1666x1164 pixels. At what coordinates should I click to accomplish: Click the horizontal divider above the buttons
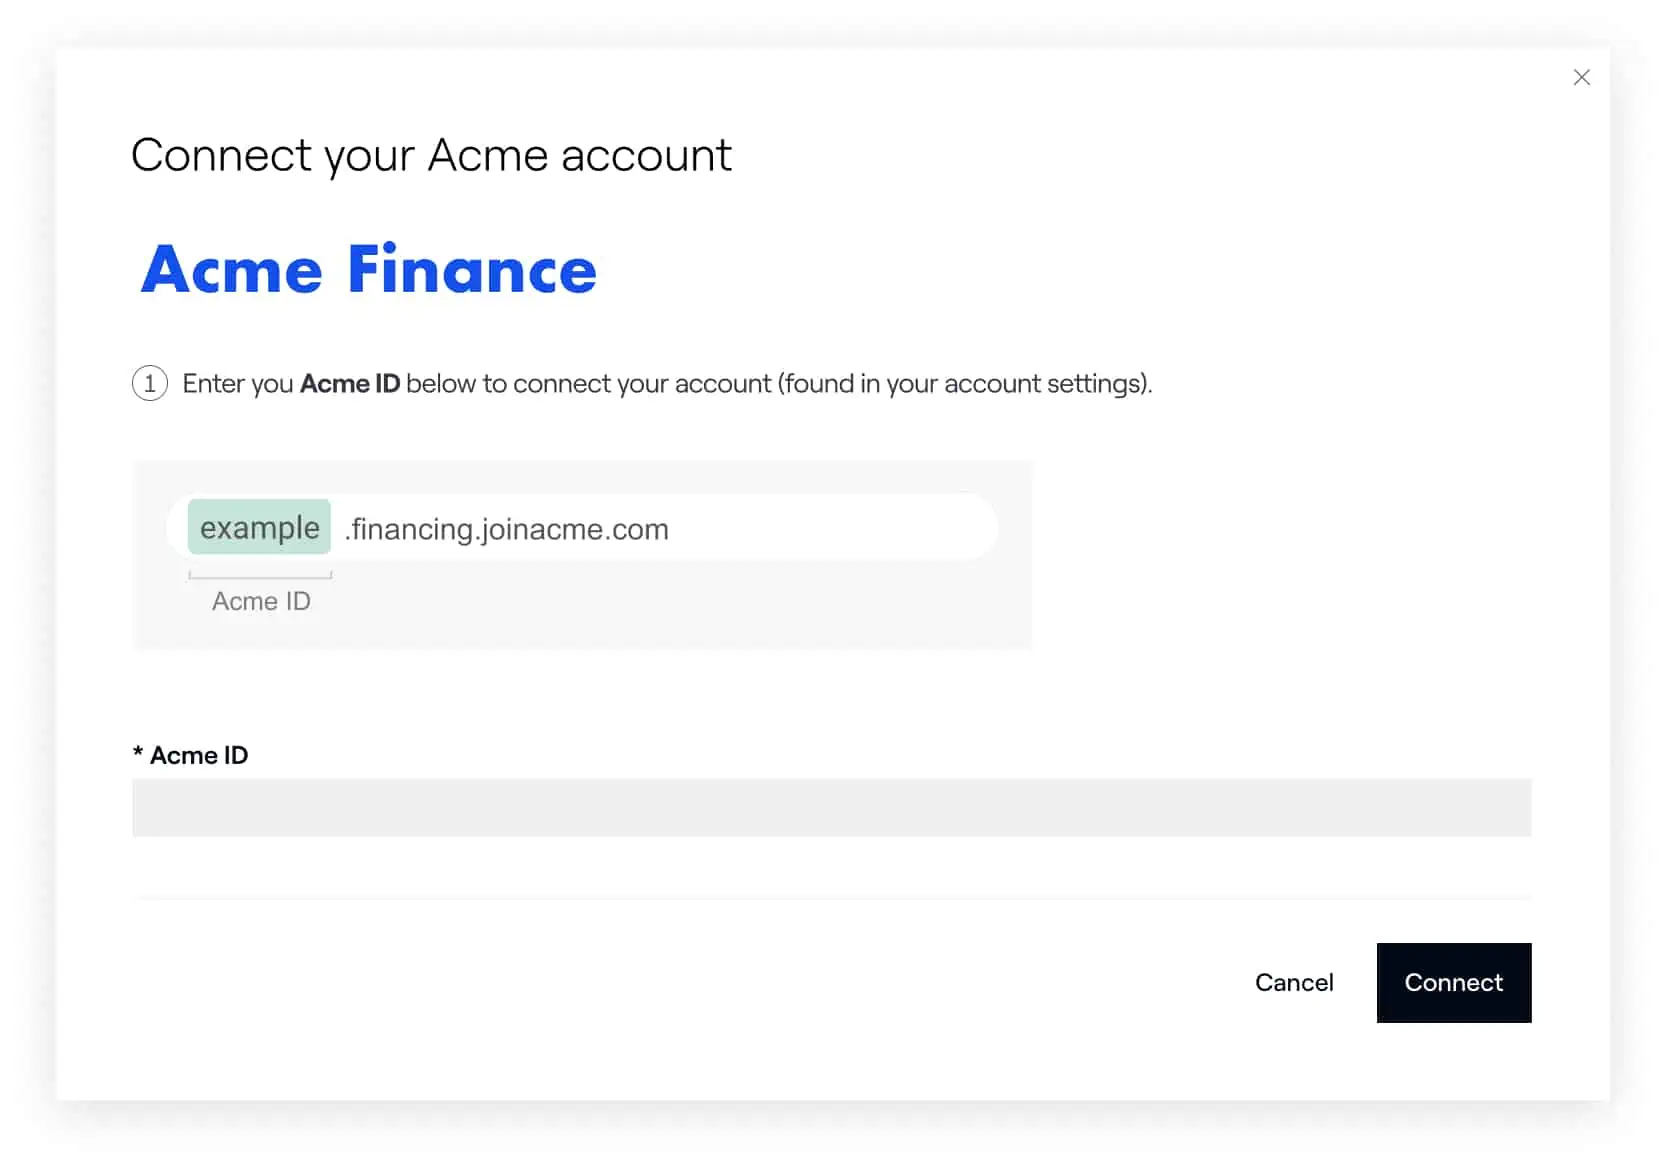coord(831,898)
